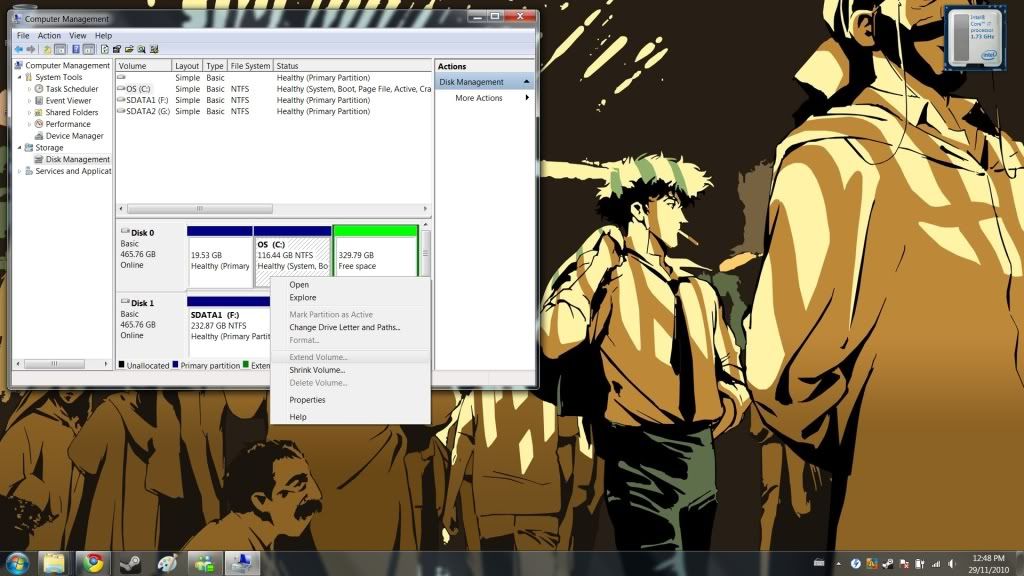Show hidden tray icons arrow
The width and height of the screenshot is (1024, 576).
(839, 564)
